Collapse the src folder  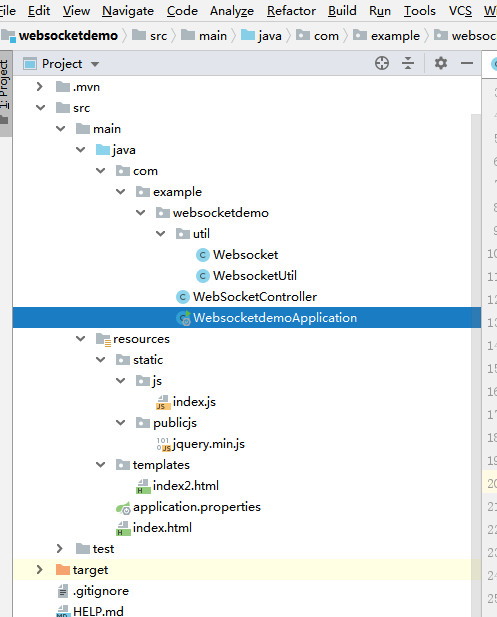click(41, 107)
